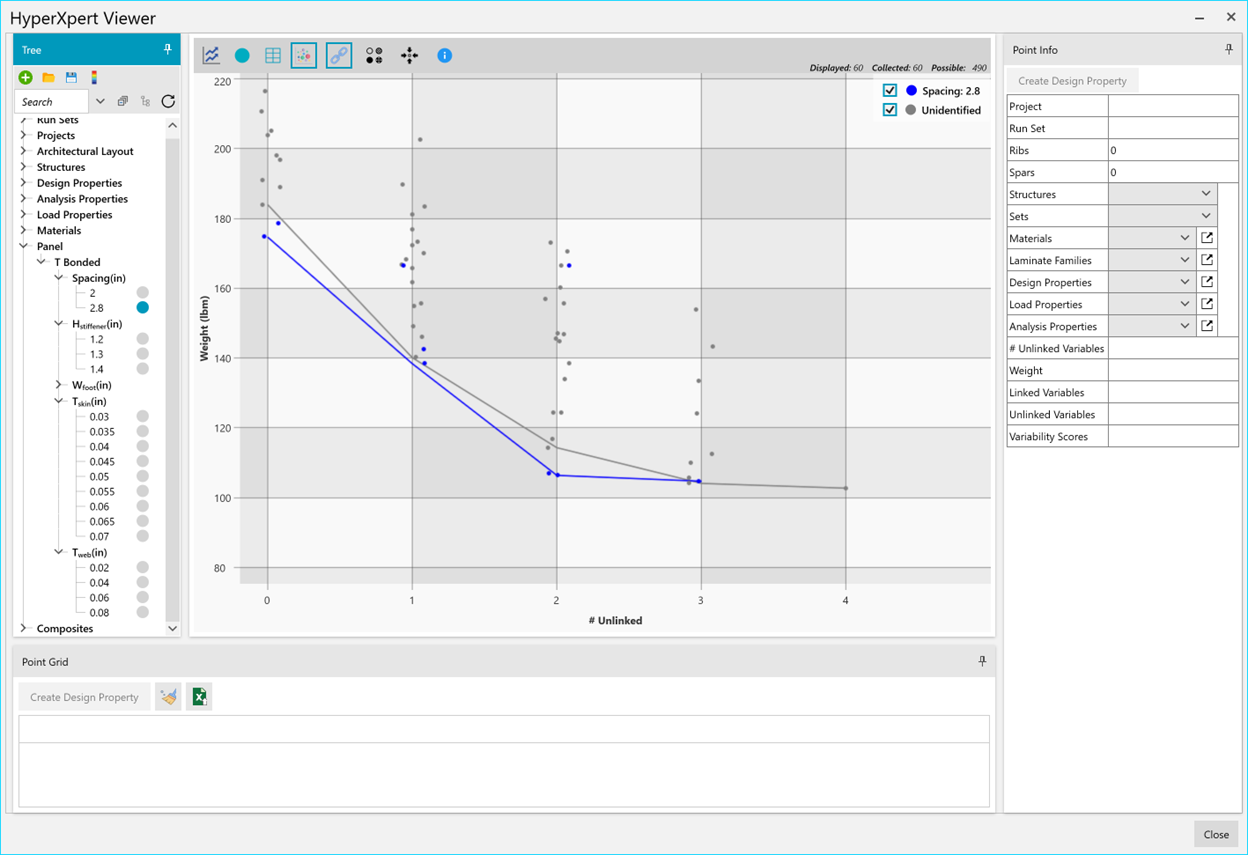Screen dimensions: 1248x855
Task: Select Materials in the tree
Action: click(59, 231)
